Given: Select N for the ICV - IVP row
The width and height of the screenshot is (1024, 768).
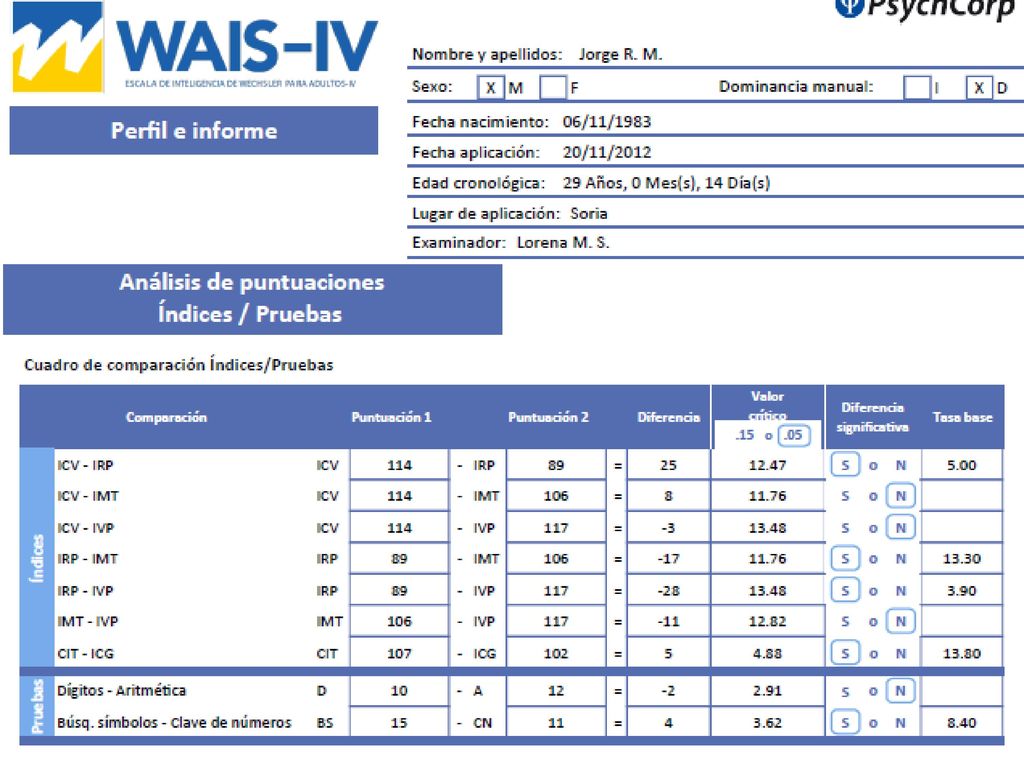Looking at the screenshot, I should click(x=901, y=528).
